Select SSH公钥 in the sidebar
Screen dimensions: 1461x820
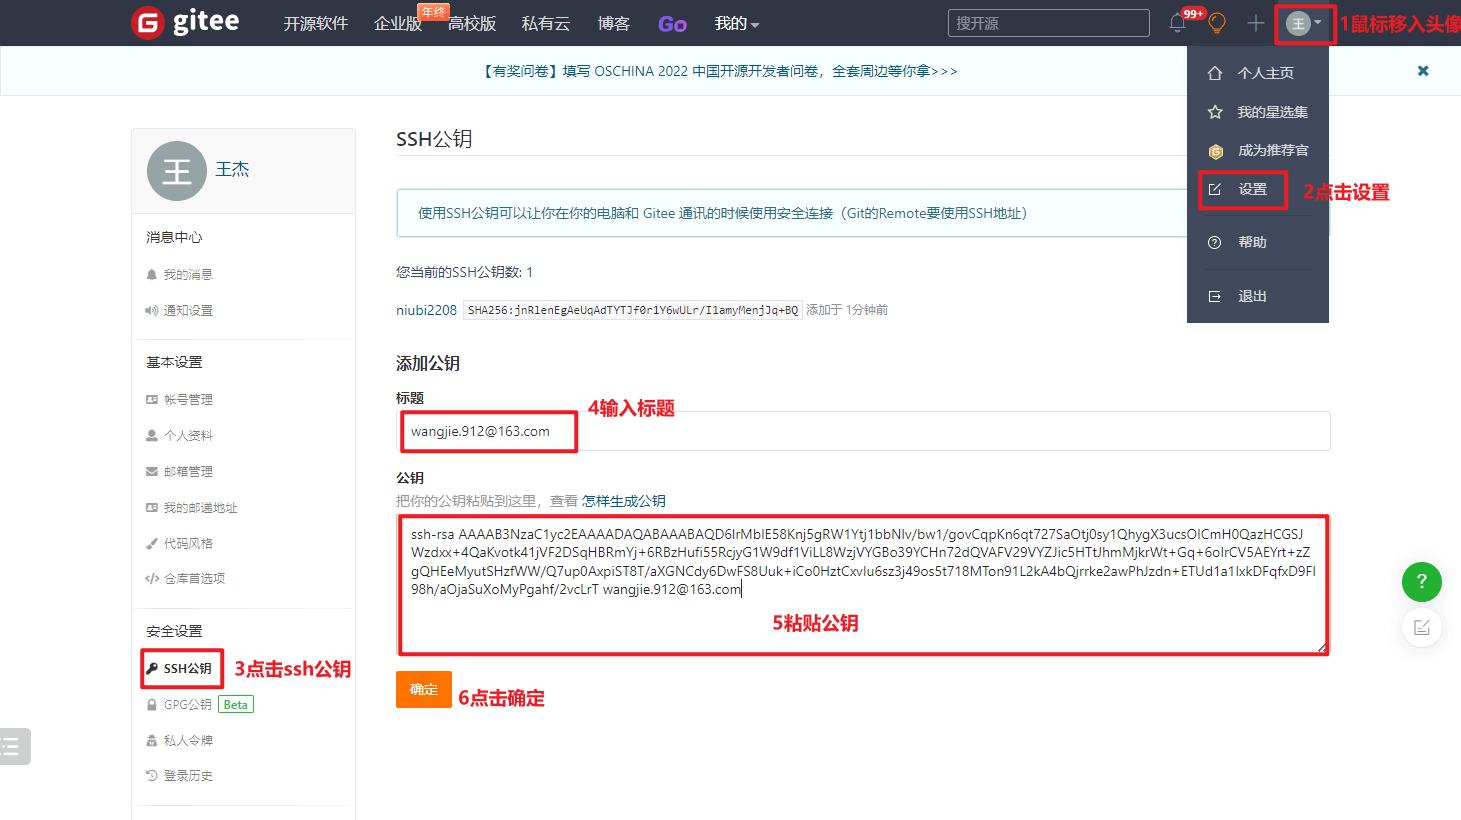(x=187, y=668)
